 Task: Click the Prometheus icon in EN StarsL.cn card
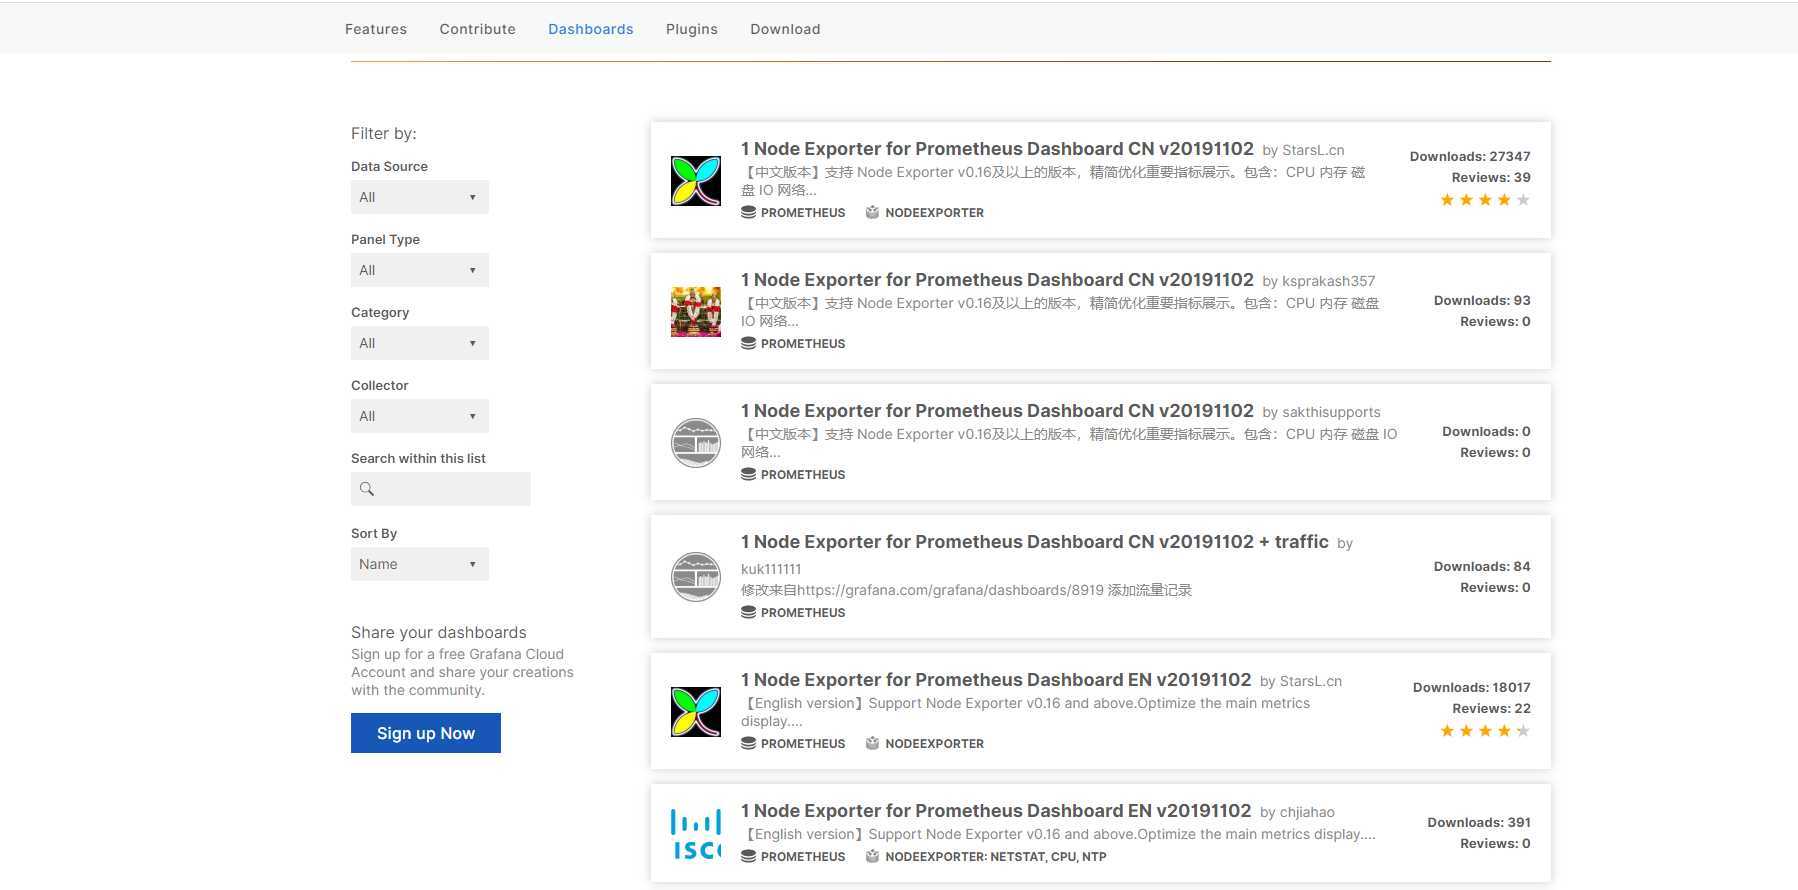coord(748,743)
